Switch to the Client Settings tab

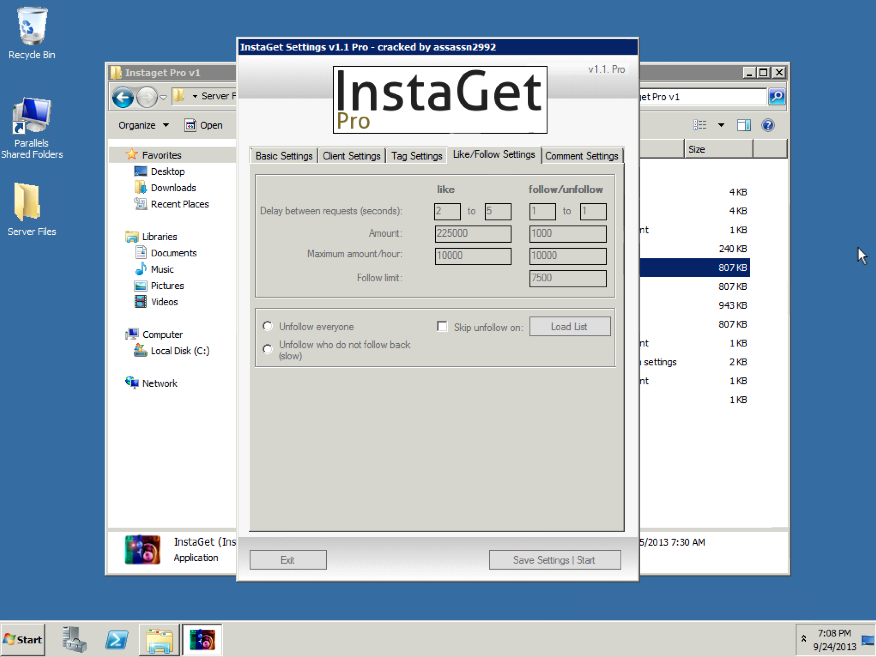(351, 156)
